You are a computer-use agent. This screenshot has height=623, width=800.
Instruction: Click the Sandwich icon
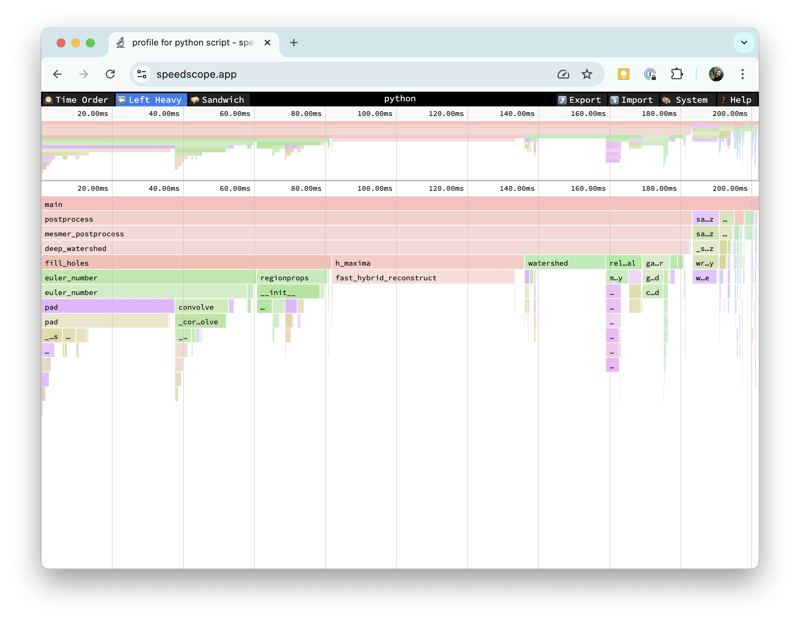(x=194, y=99)
